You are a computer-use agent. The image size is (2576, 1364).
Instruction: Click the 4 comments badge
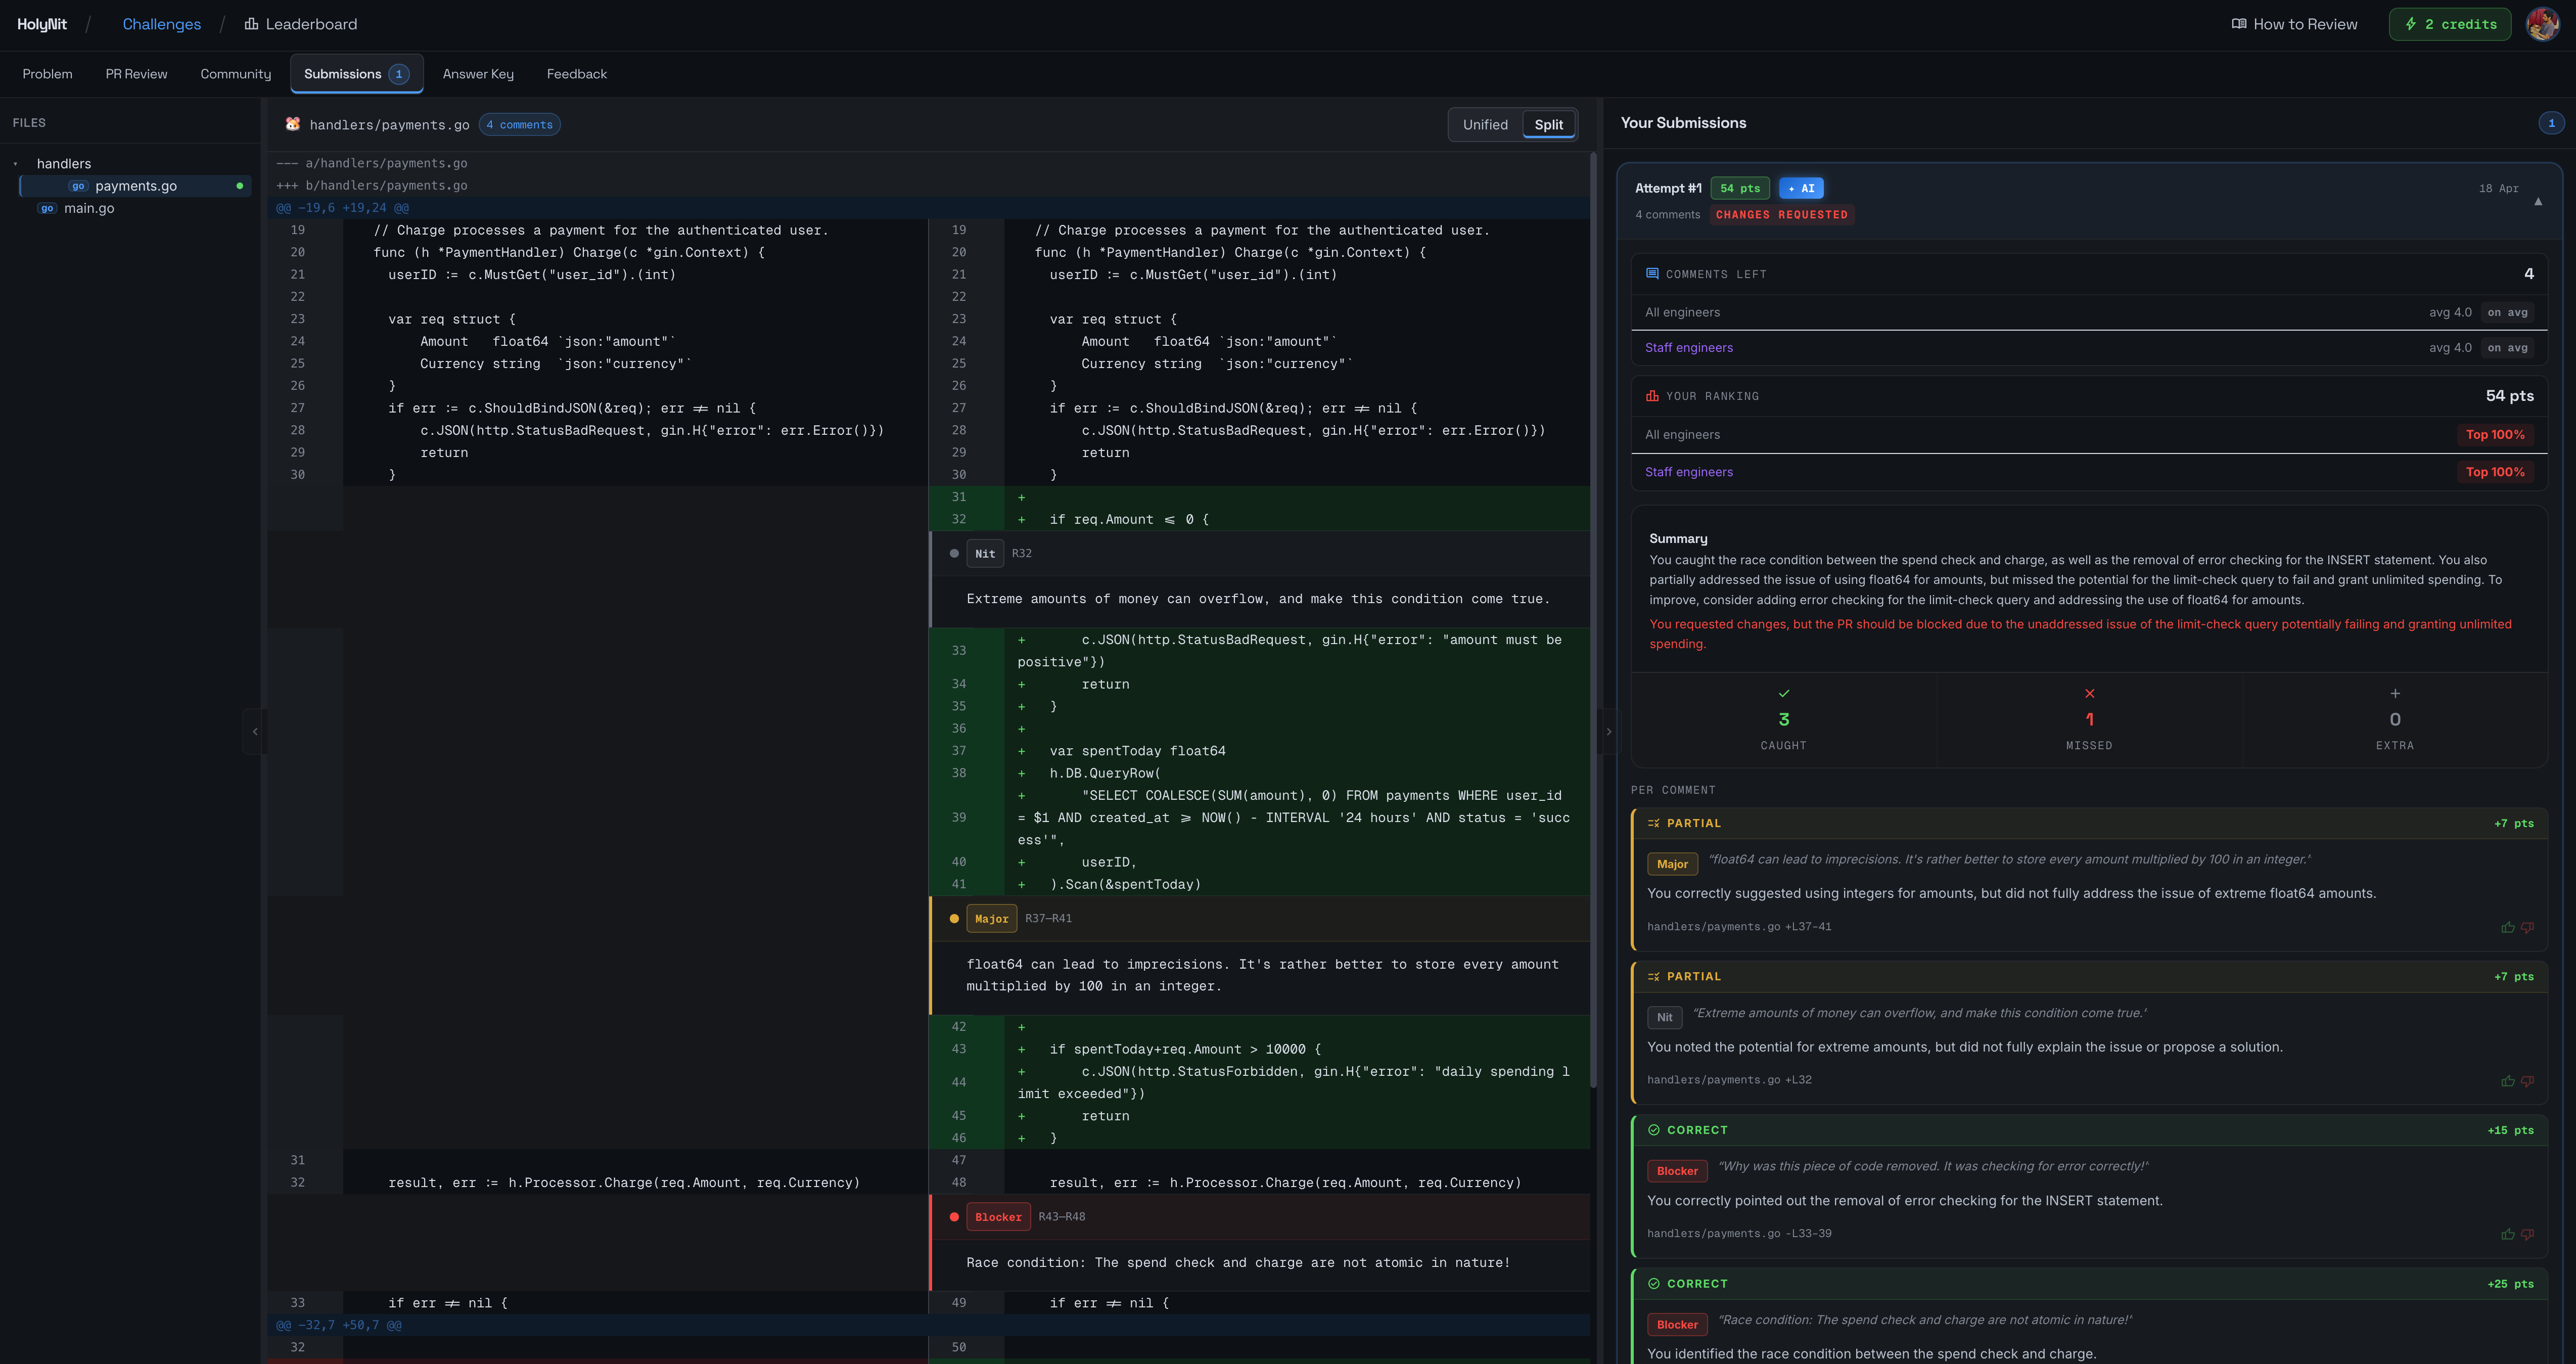tap(519, 124)
